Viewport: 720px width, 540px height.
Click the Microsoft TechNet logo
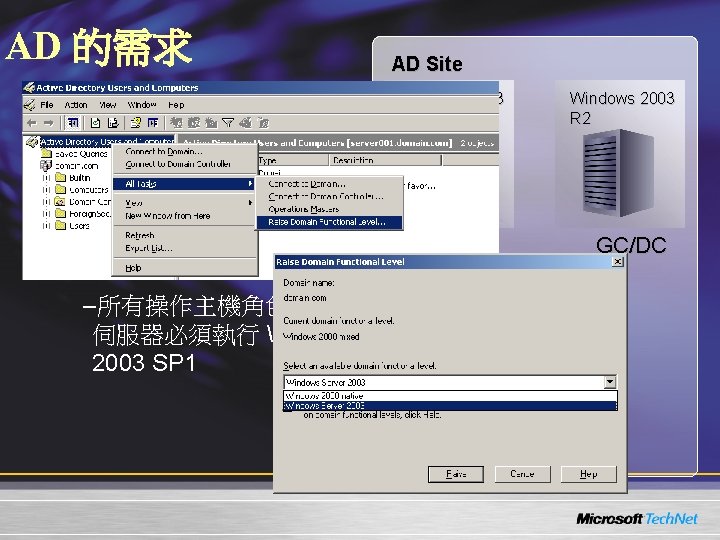point(636,519)
